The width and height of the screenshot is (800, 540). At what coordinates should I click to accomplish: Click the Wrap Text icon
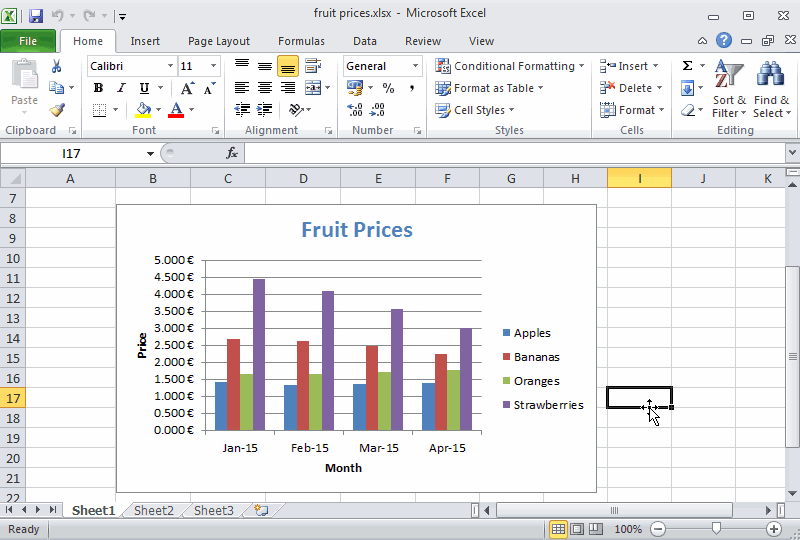(x=313, y=66)
